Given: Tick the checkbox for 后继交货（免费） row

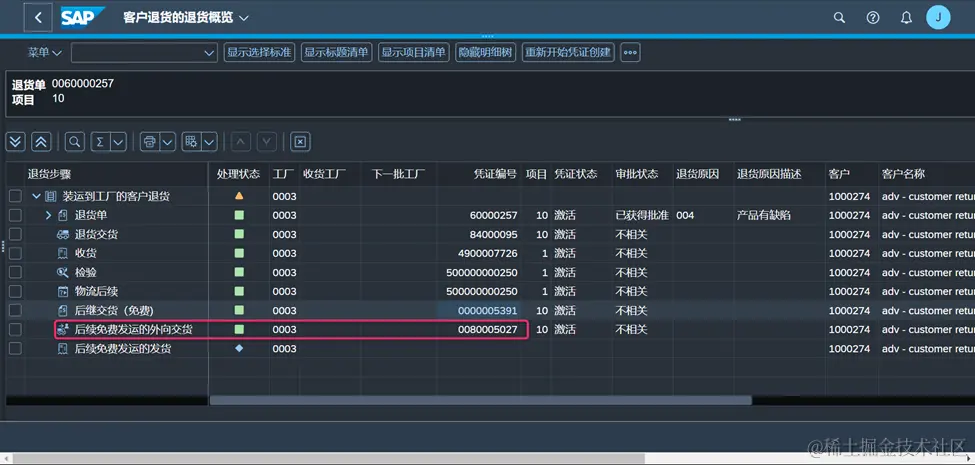Looking at the screenshot, I should tap(15, 310).
